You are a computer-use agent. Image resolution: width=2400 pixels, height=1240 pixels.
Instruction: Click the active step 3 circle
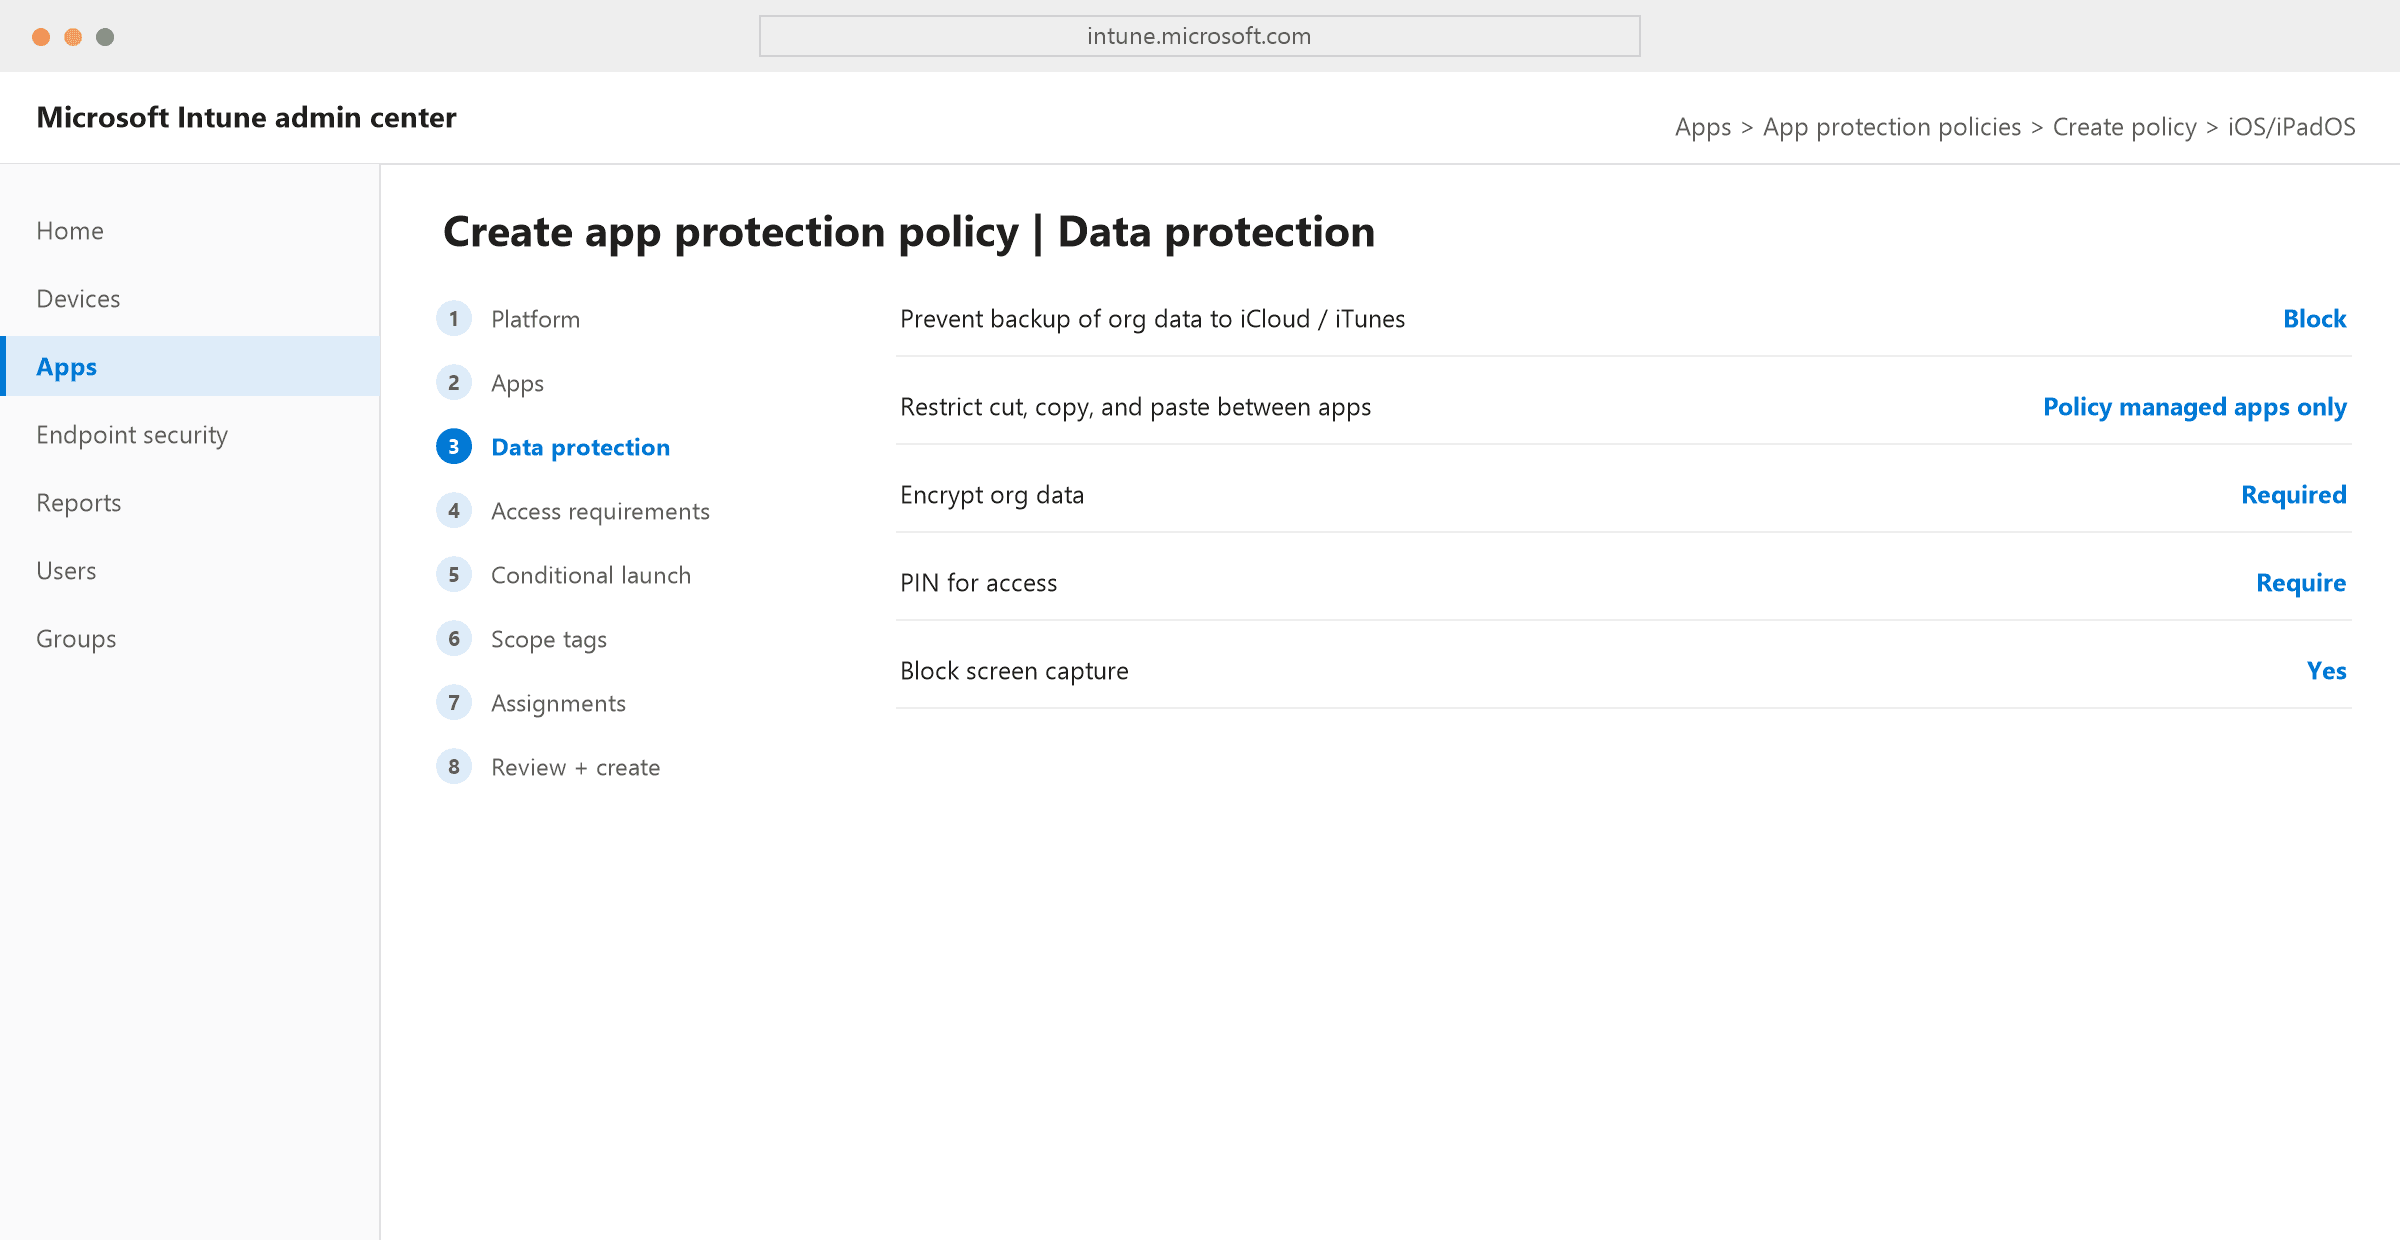click(x=454, y=447)
